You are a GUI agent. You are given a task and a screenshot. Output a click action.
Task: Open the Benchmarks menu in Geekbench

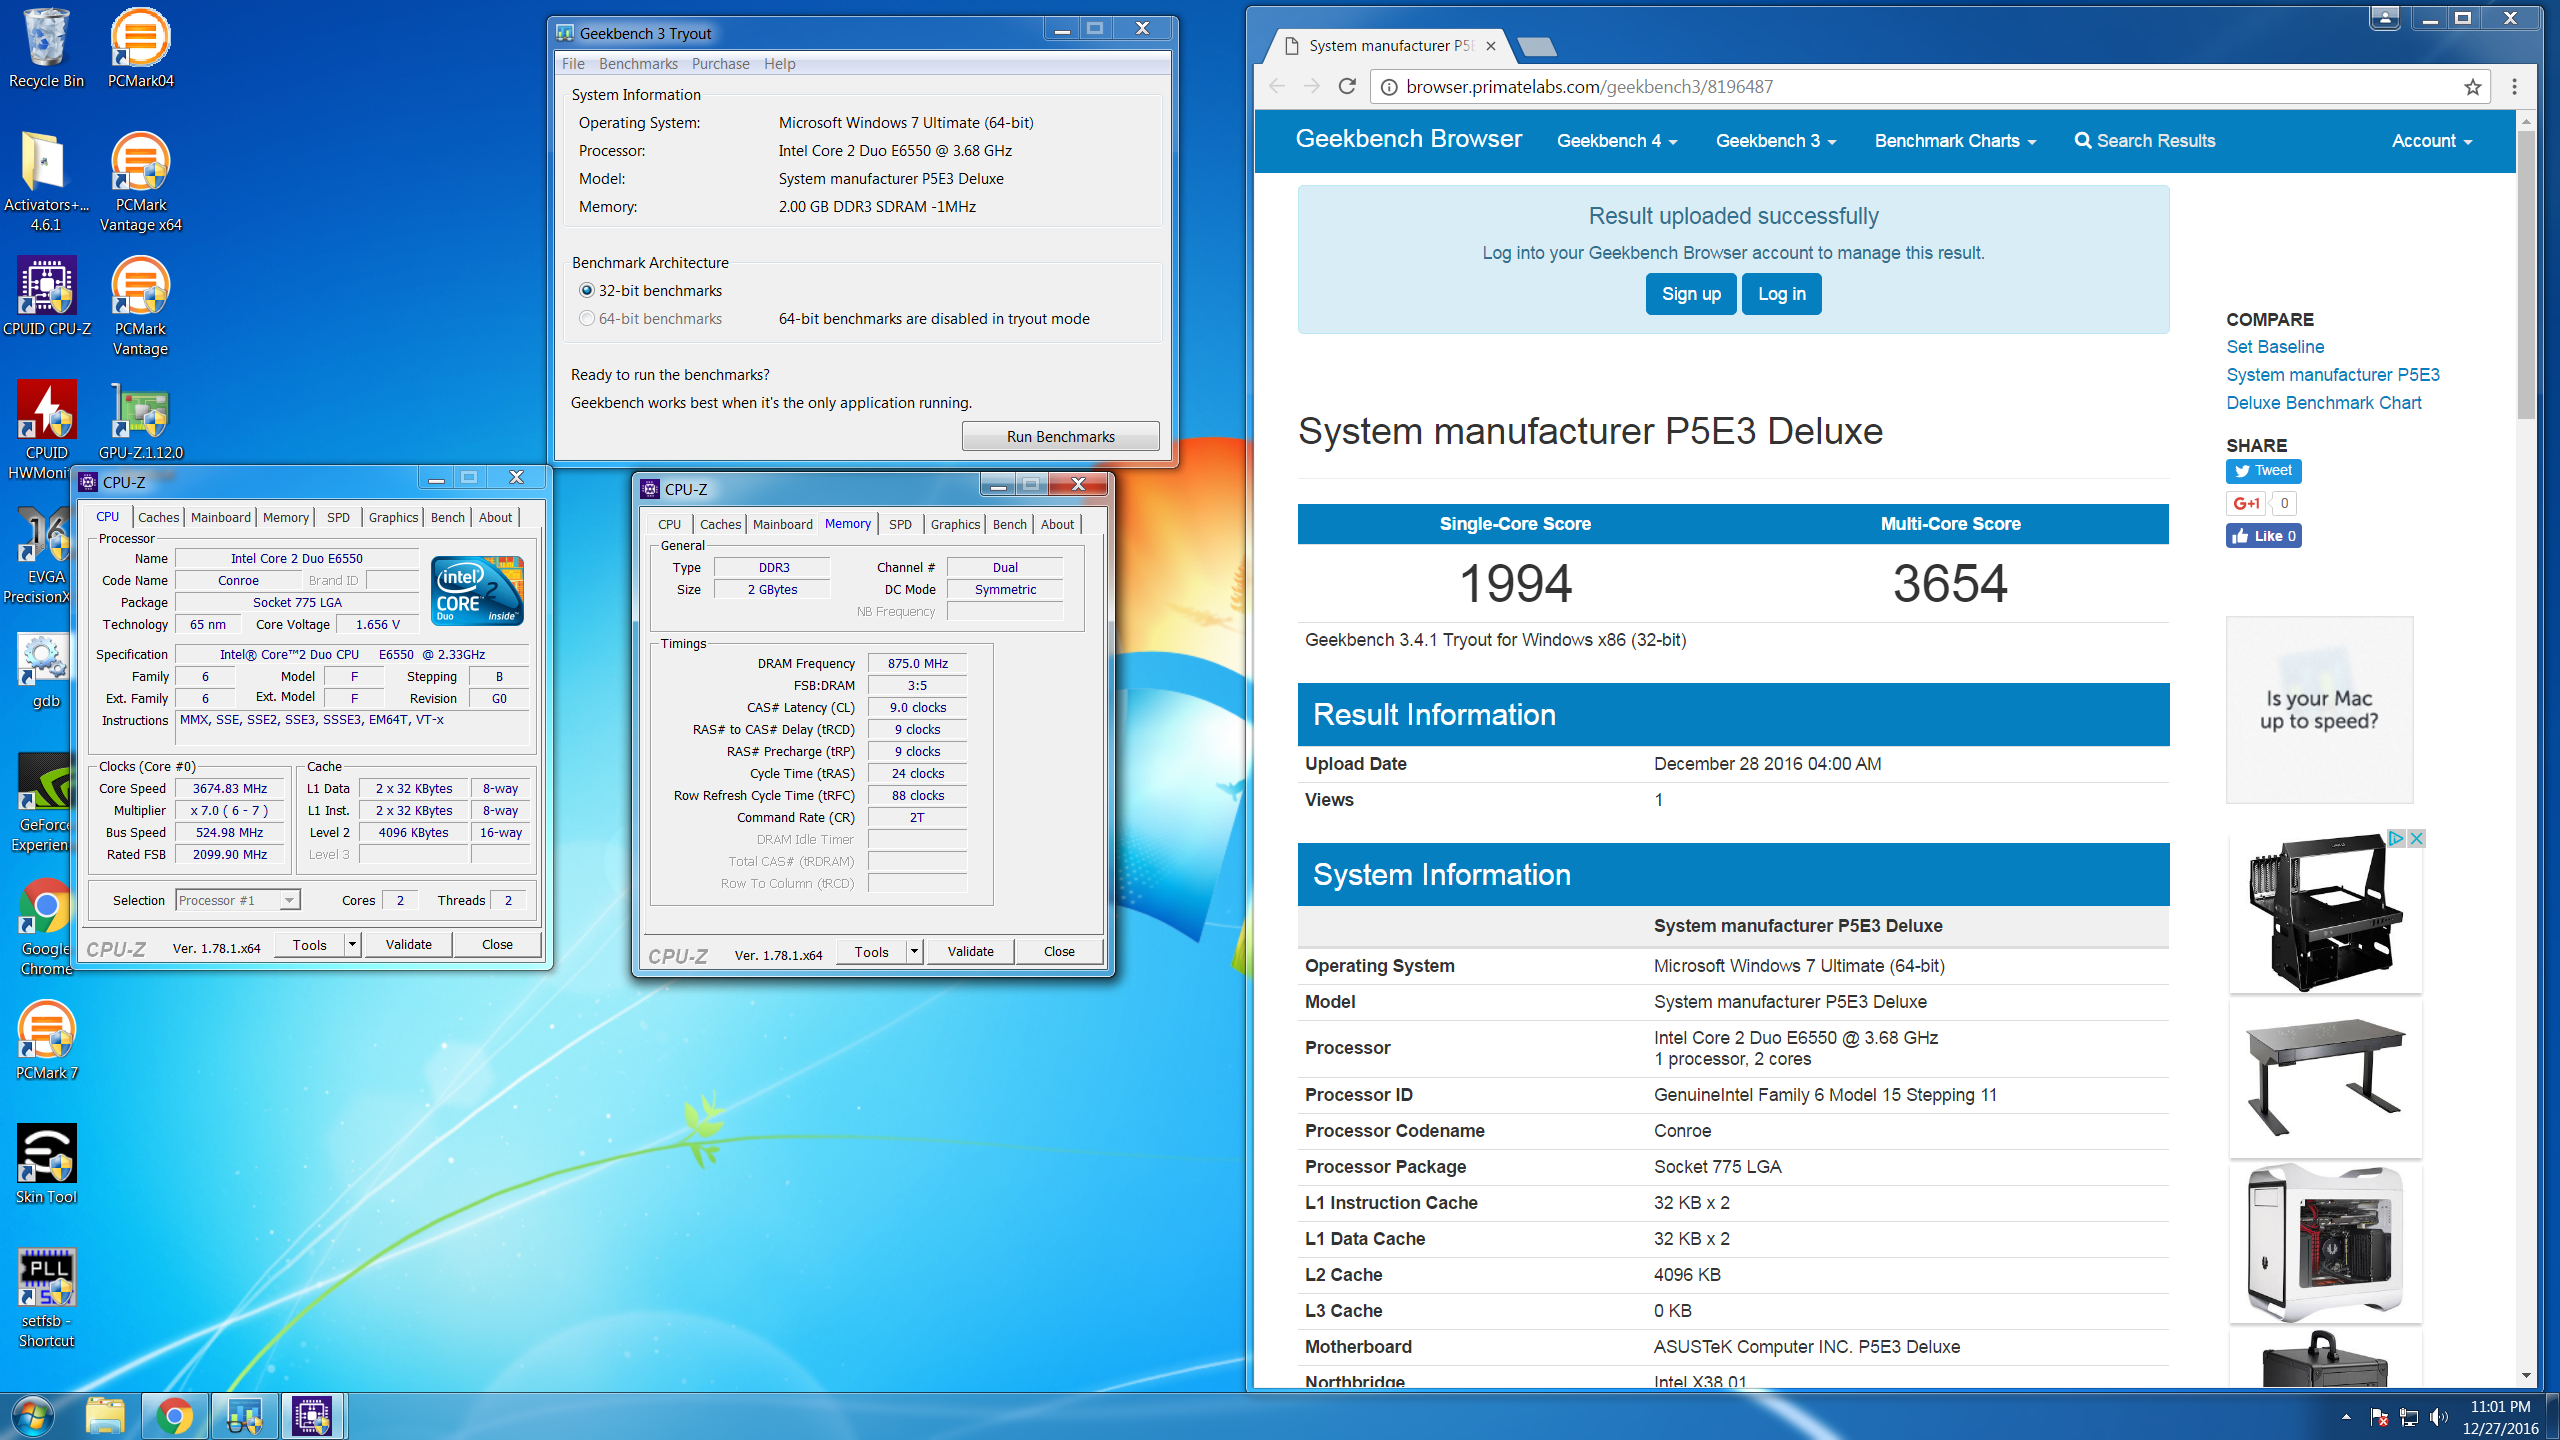(638, 64)
